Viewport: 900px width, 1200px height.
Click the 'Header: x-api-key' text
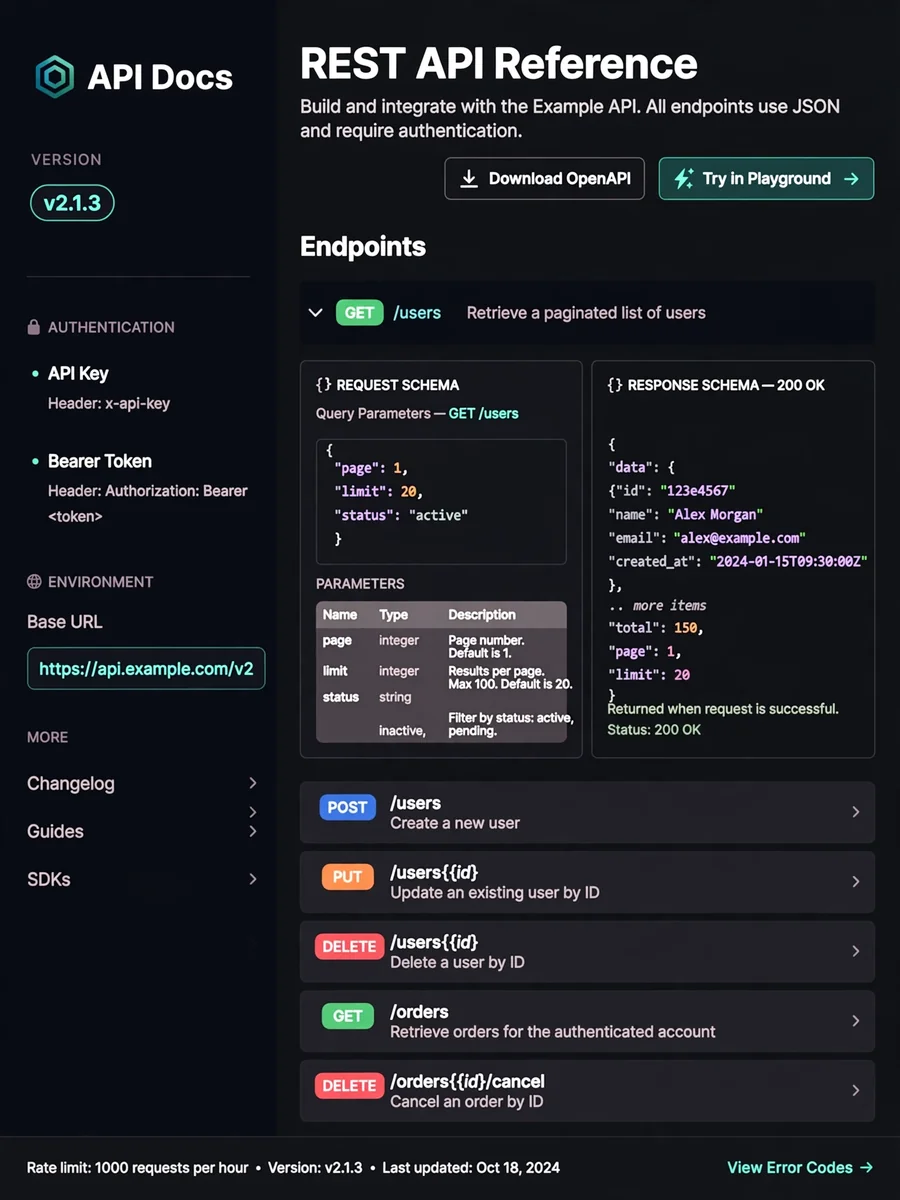click(x=109, y=404)
